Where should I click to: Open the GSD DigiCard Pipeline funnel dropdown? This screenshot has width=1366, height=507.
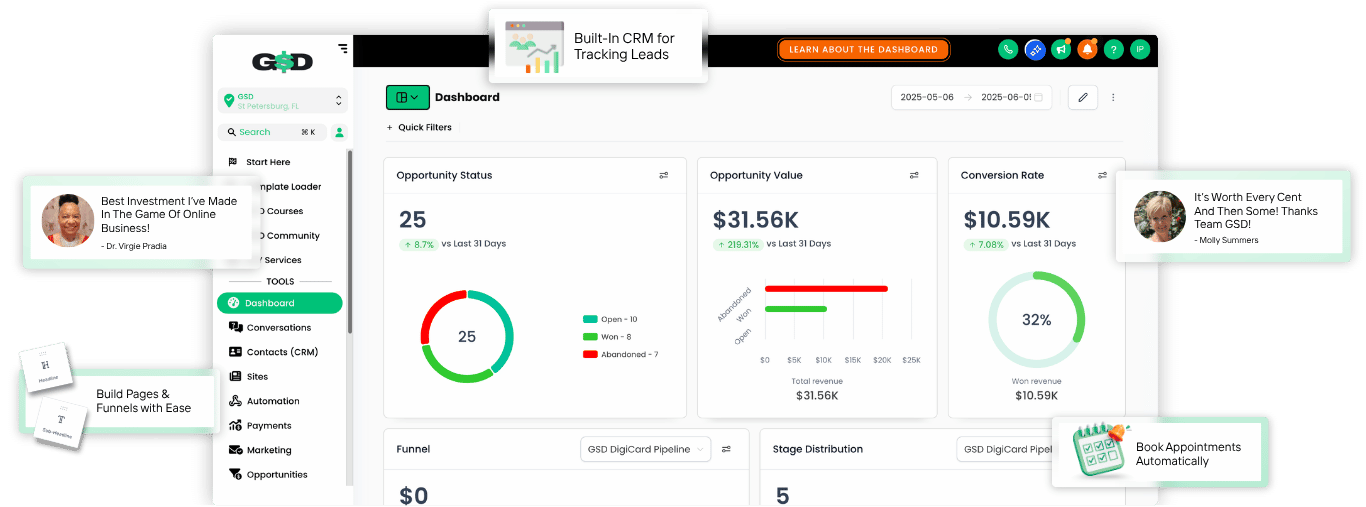pos(646,449)
